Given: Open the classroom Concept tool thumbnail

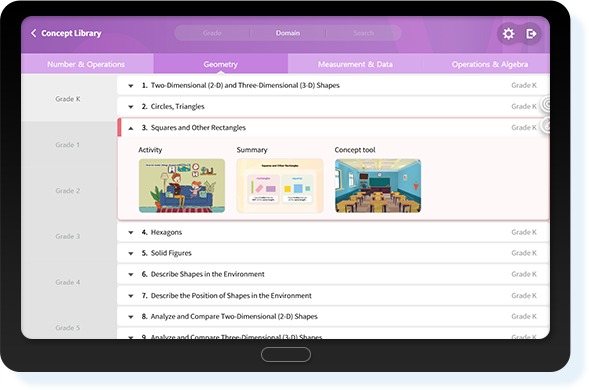Looking at the screenshot, I should point(378,186).
